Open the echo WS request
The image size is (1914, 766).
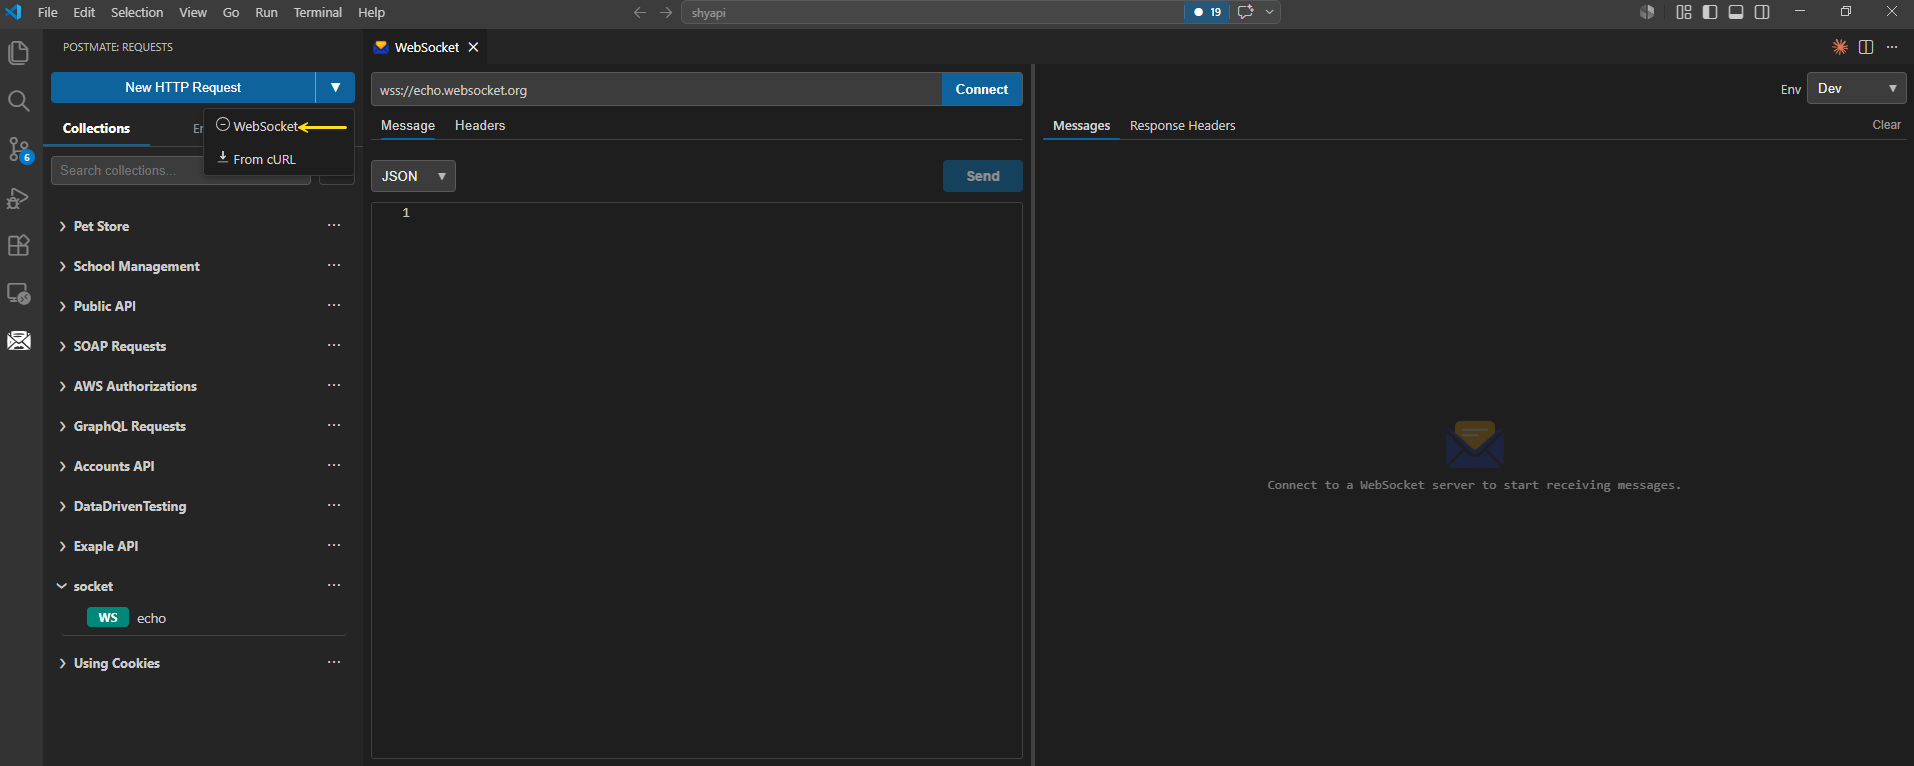[x=151, y=618]
